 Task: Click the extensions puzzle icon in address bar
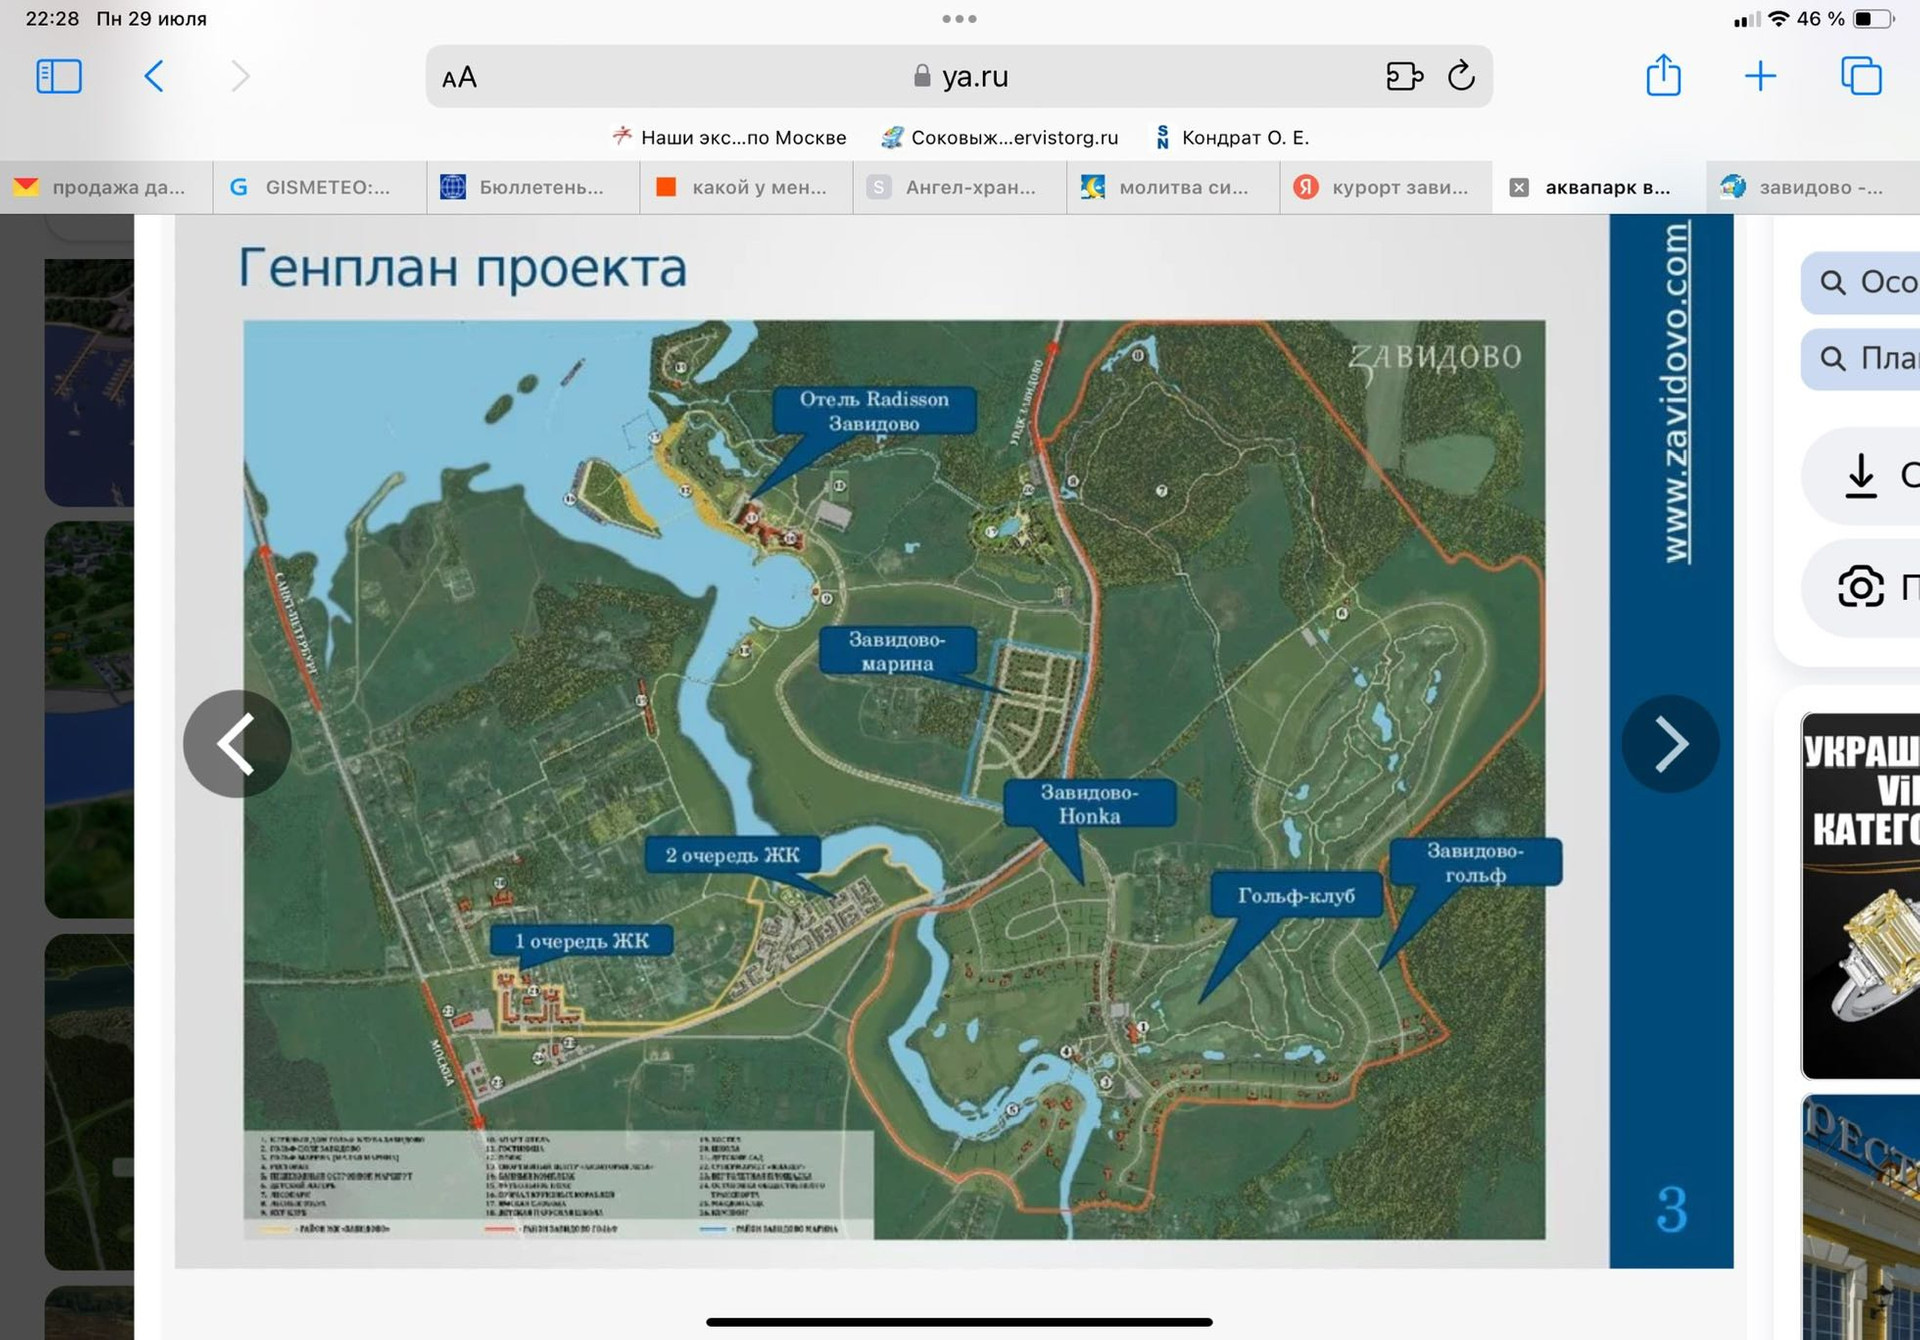1404,76
